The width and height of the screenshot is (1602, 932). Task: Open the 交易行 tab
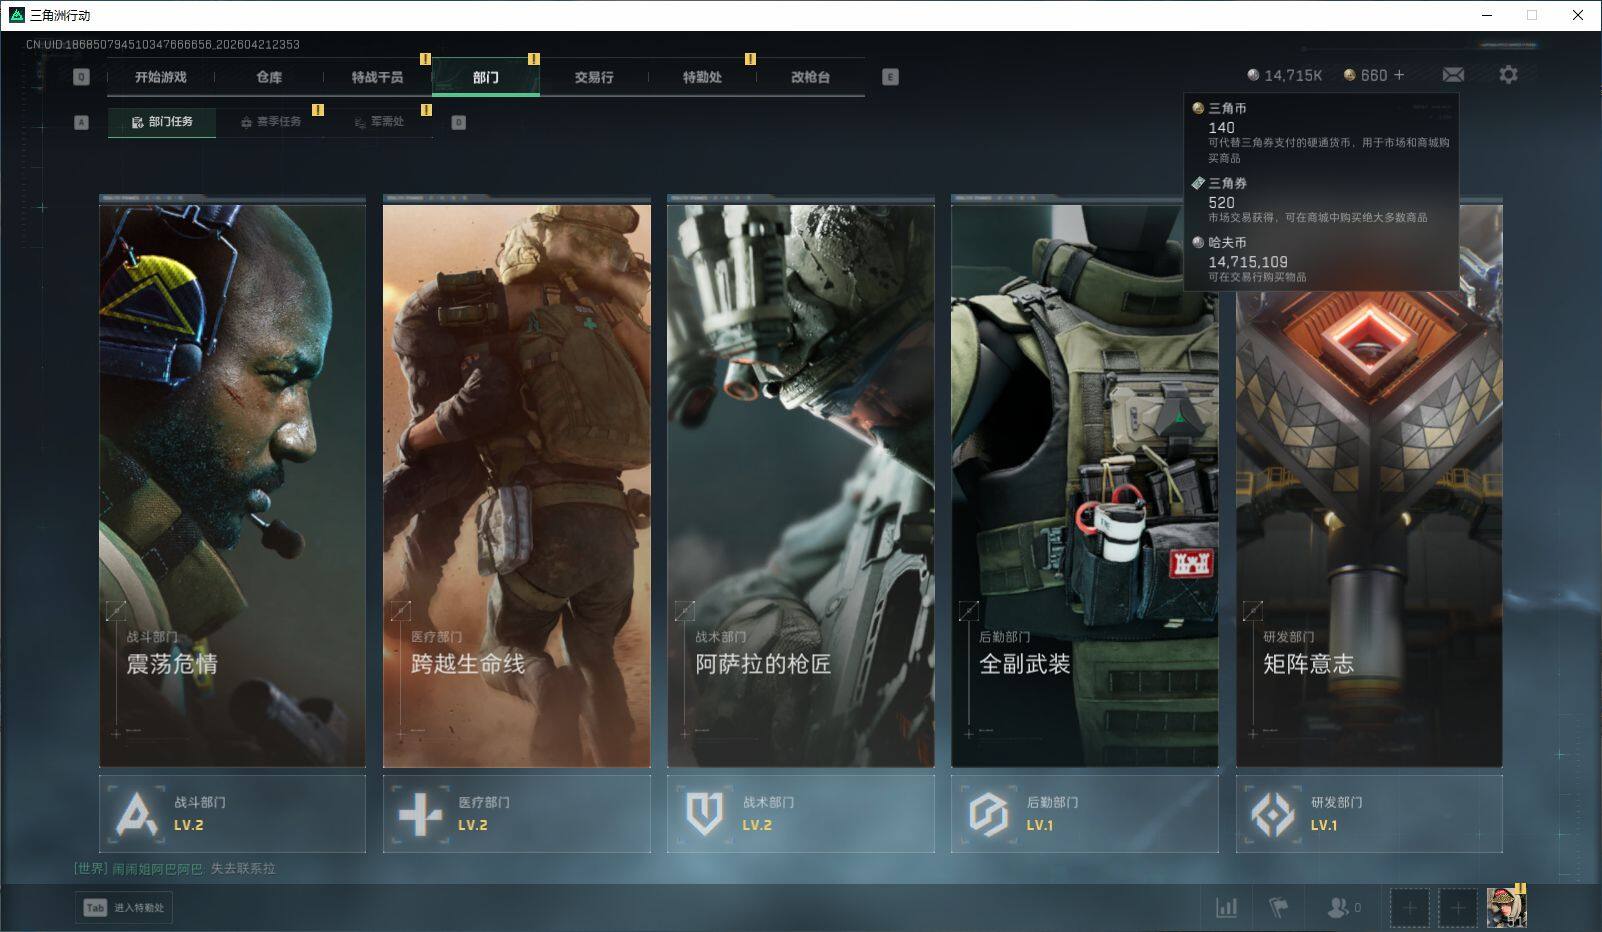click(x=594, y=77)
